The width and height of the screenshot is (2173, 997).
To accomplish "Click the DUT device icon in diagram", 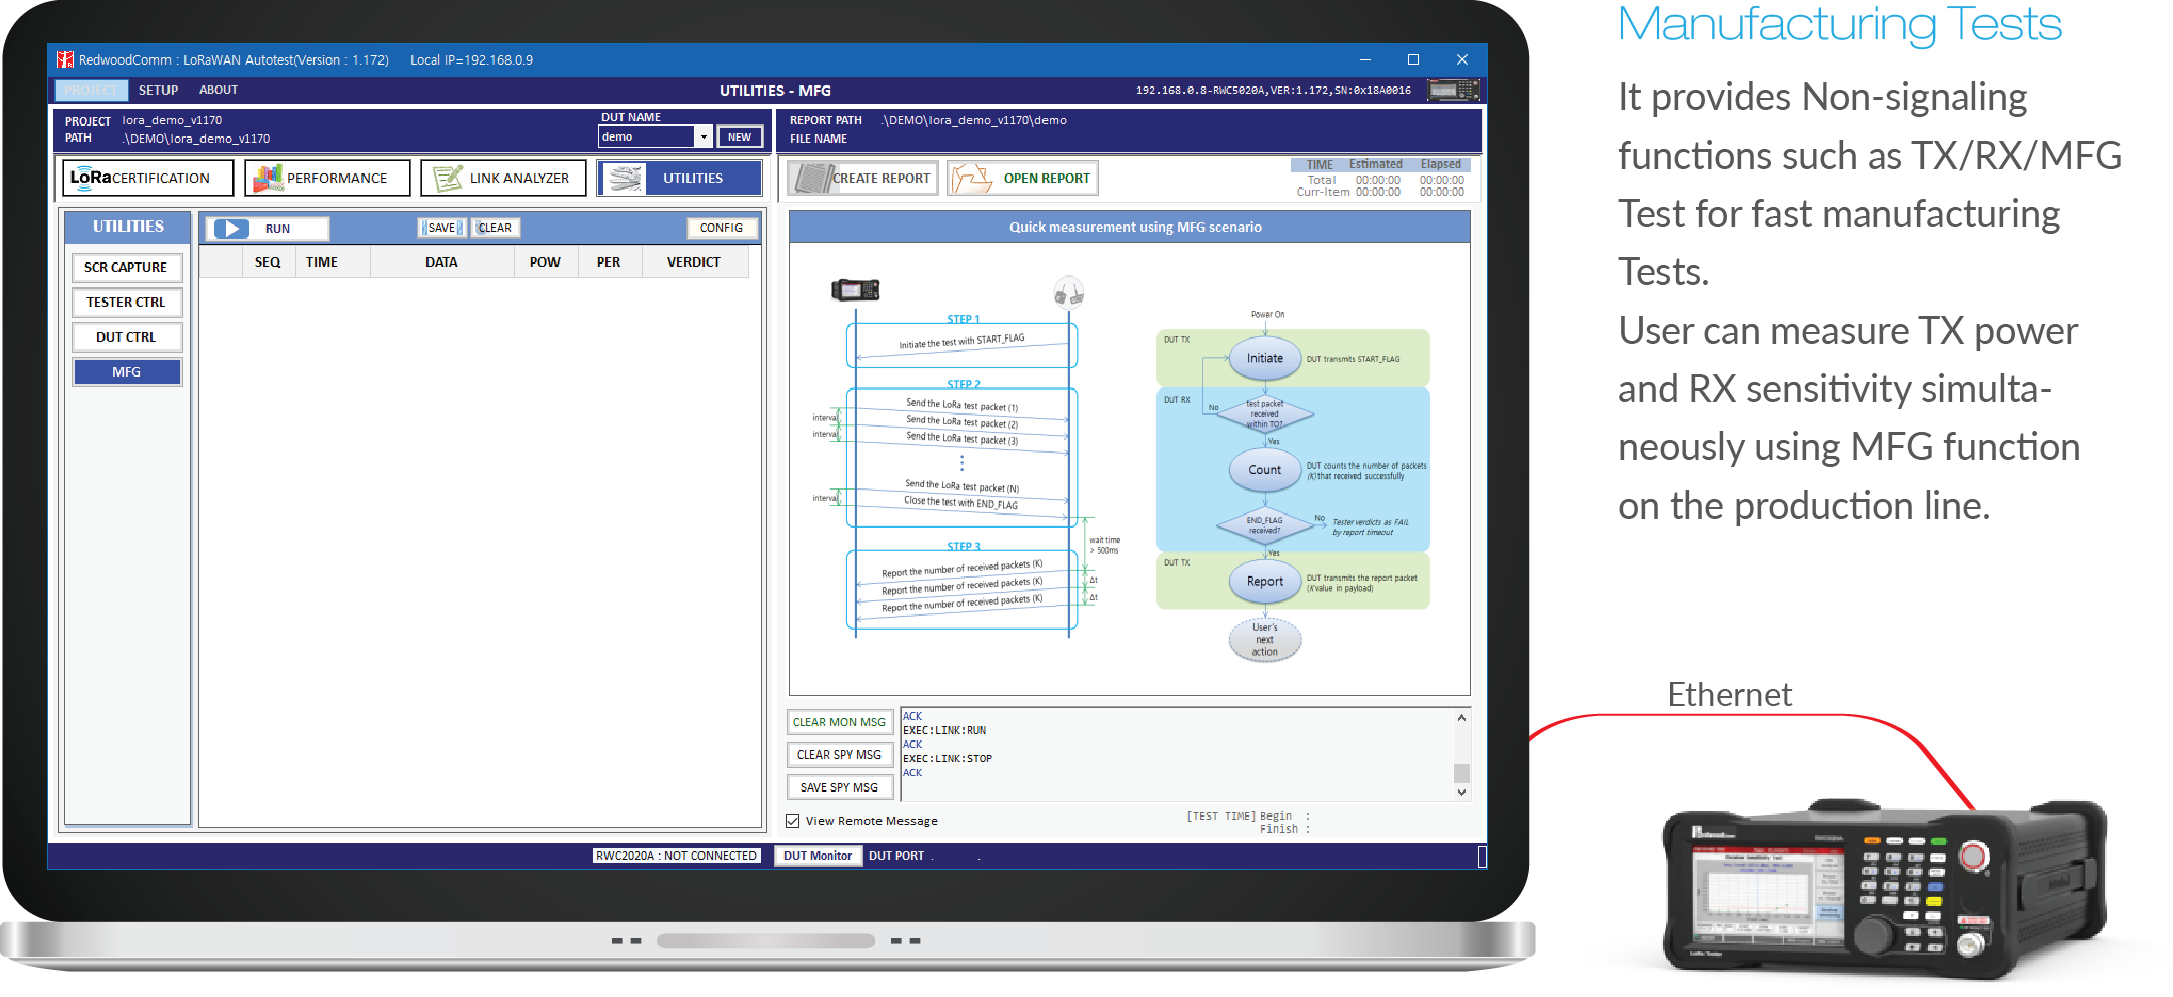I will (1069, 292).
